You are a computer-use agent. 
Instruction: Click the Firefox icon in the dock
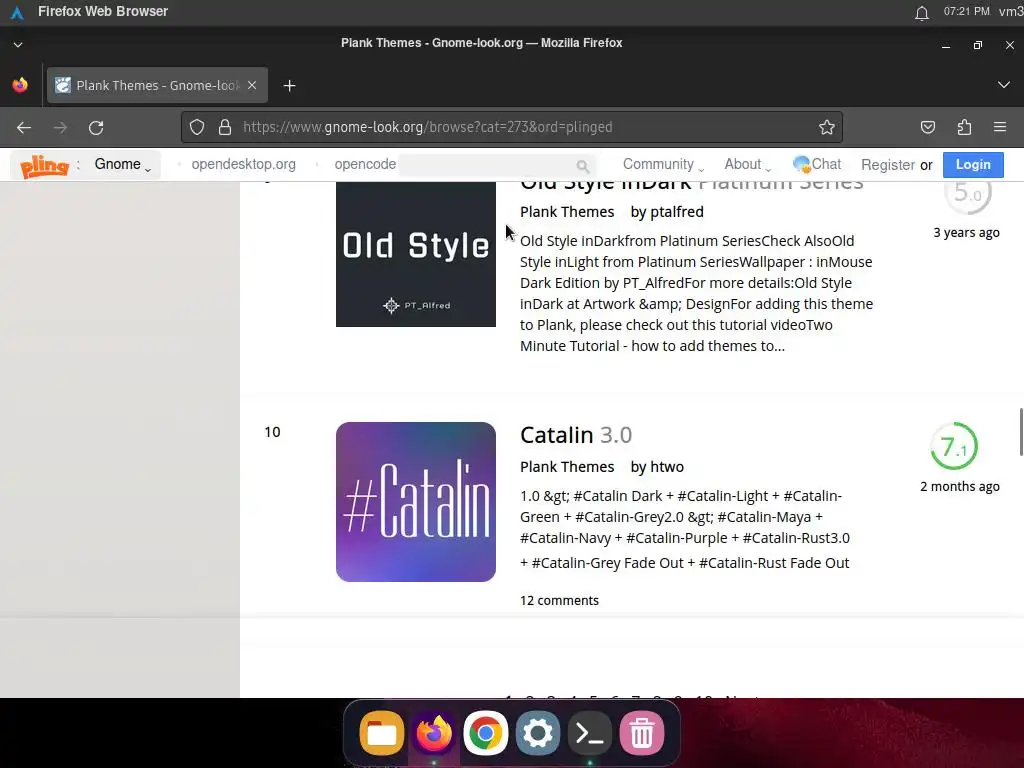[x=434, y=733]
